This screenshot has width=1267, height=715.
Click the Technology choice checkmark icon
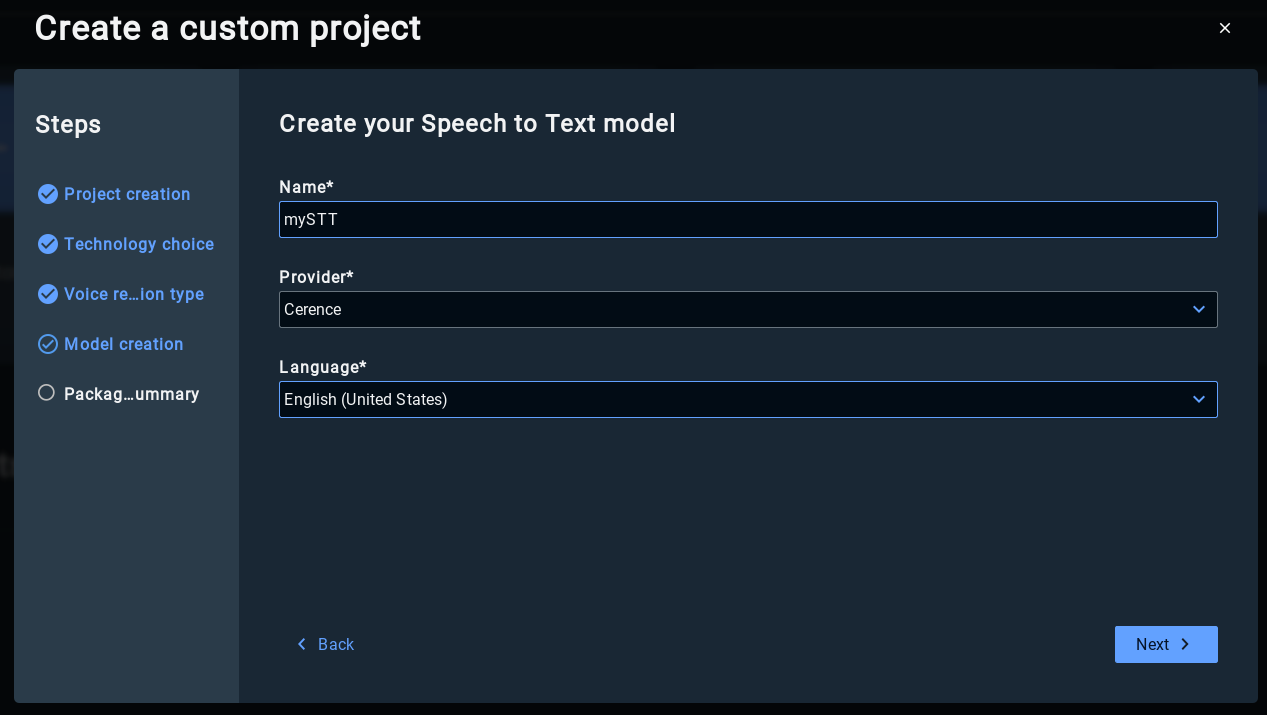(48, 244)
